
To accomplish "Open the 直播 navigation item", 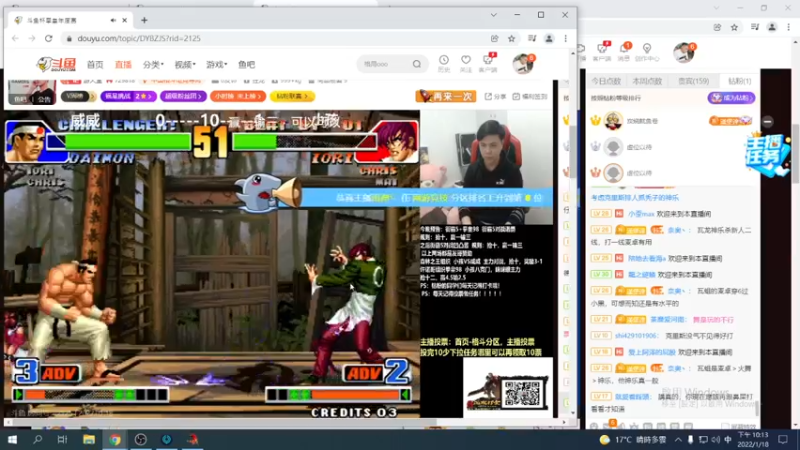I will pos(123,65).
